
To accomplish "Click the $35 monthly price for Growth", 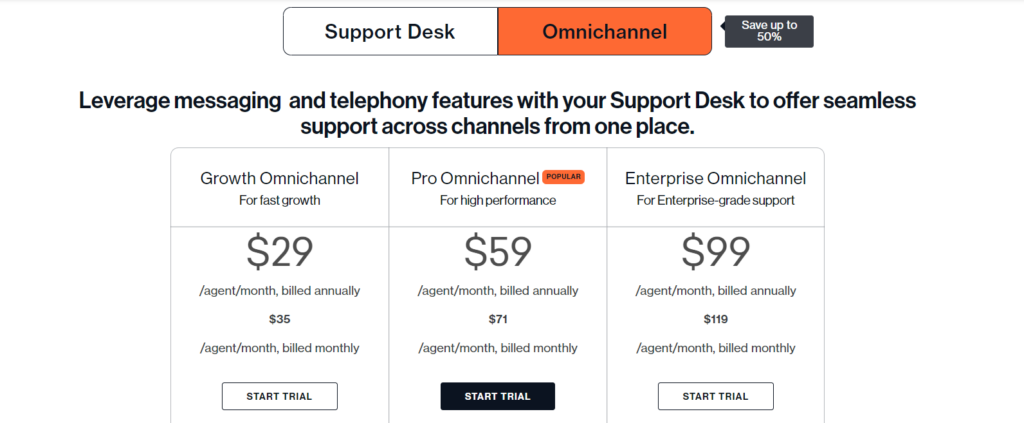I will point(279,320).
